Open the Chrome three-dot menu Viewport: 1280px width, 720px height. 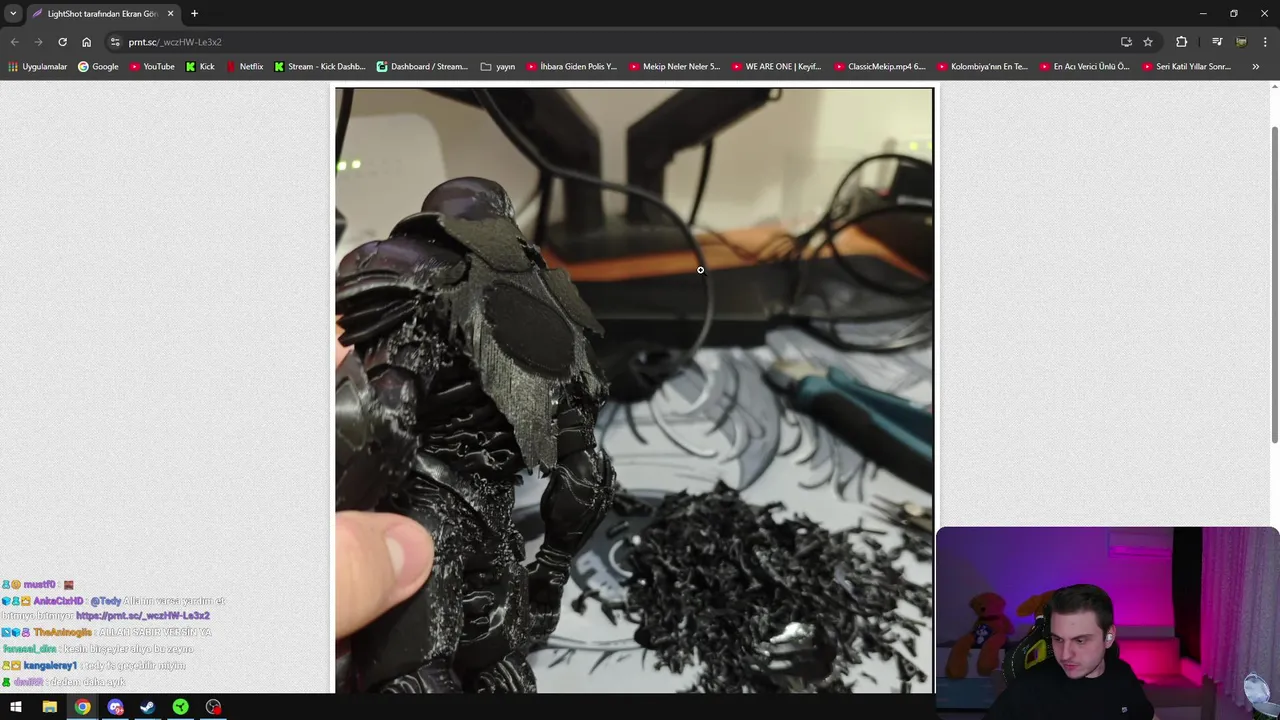click(1265, 42)
